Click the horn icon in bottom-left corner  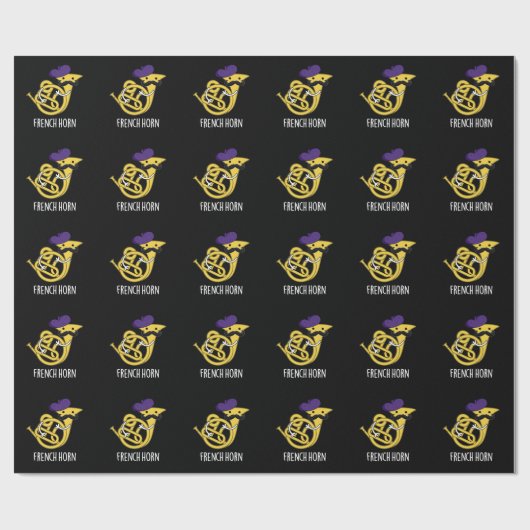(x=54, y=425)
